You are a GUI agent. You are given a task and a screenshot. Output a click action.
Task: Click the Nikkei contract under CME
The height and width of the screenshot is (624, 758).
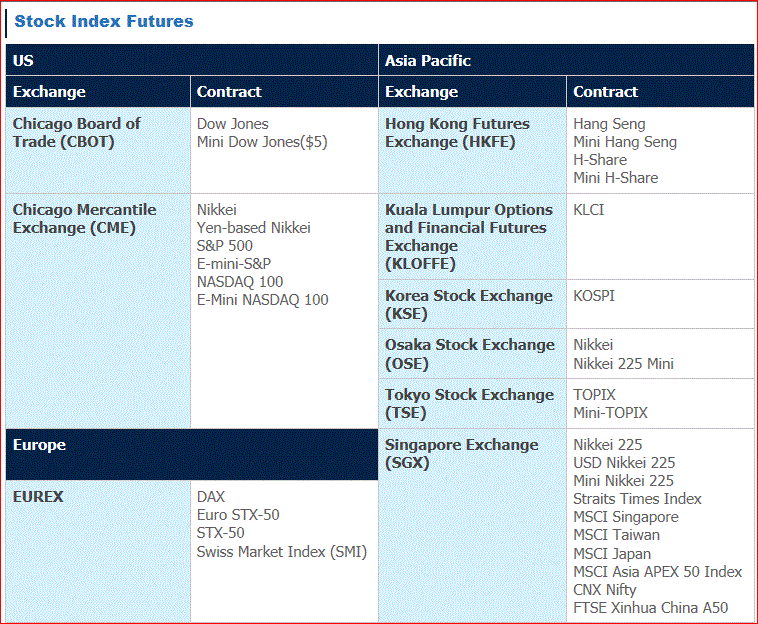[x=217, y=210]
